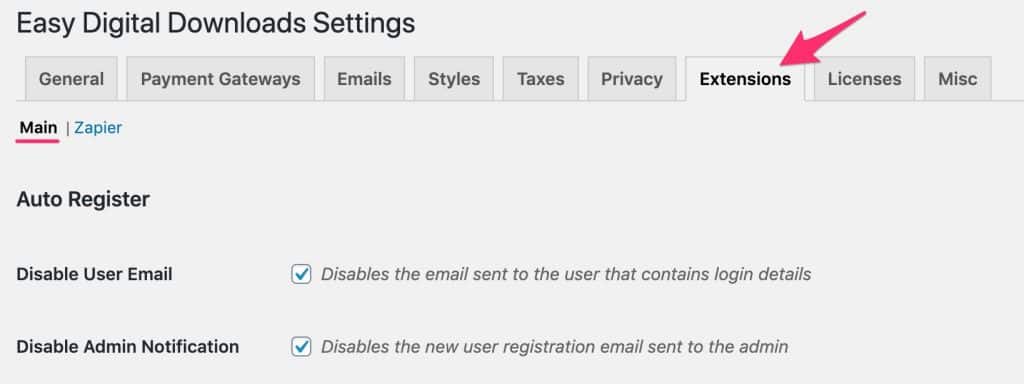Screen dimensions: 1024x384
Task: Click the description about login details email
Action: click(566, 274)
